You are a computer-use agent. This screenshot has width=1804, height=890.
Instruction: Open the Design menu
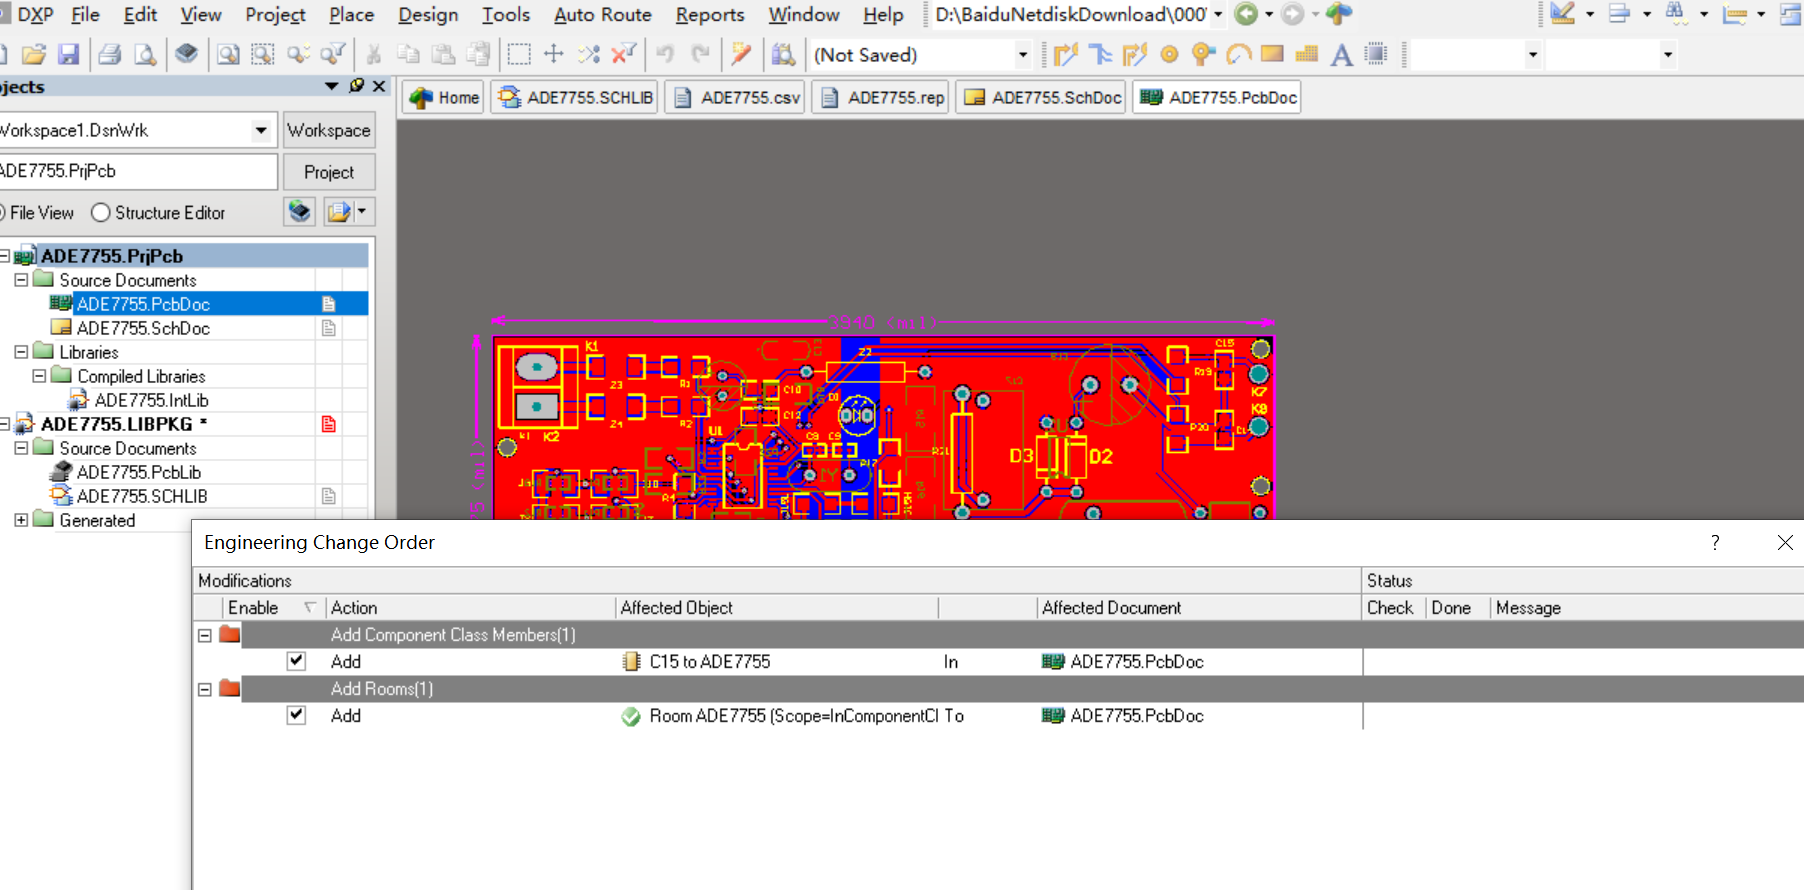[428, 14]
